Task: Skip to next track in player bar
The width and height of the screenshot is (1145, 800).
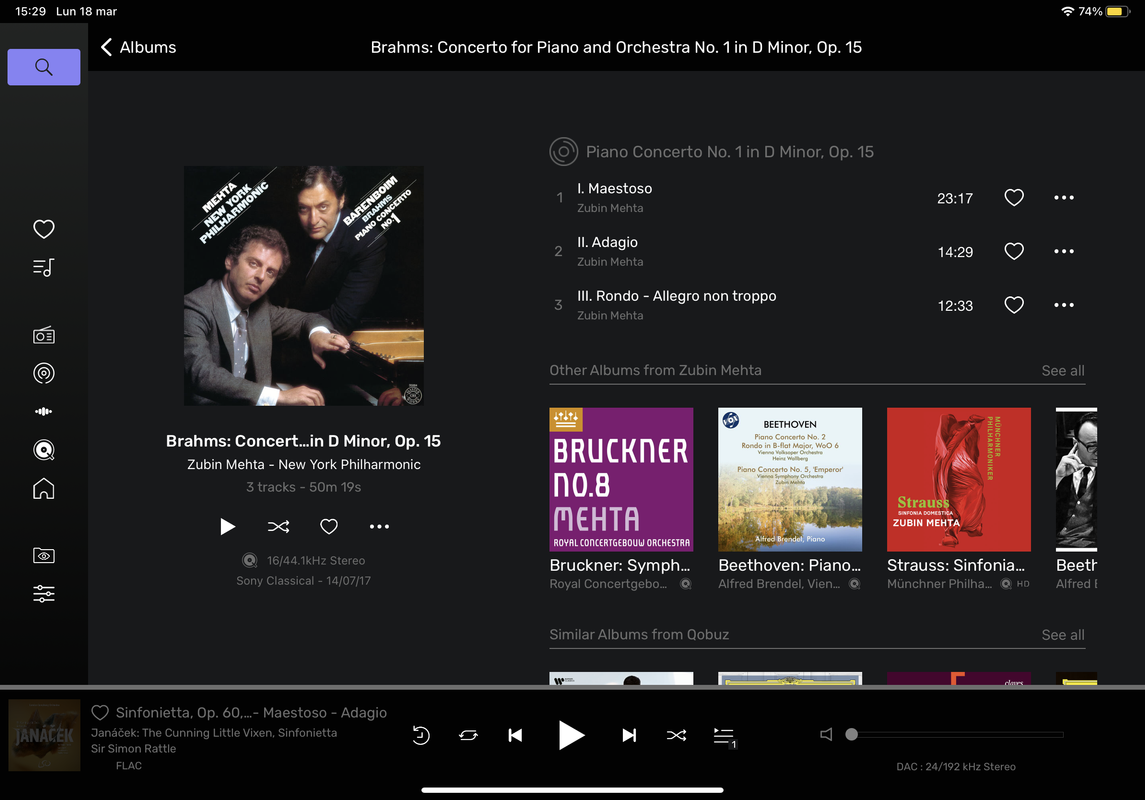Action: click(x=629, y=735)
